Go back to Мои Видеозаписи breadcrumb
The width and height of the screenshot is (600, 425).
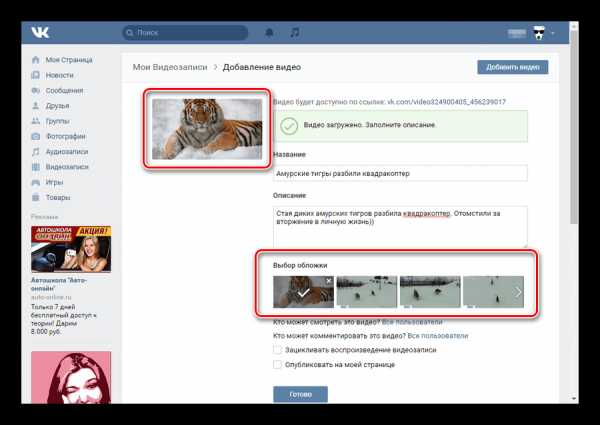(x=170, y=67)
